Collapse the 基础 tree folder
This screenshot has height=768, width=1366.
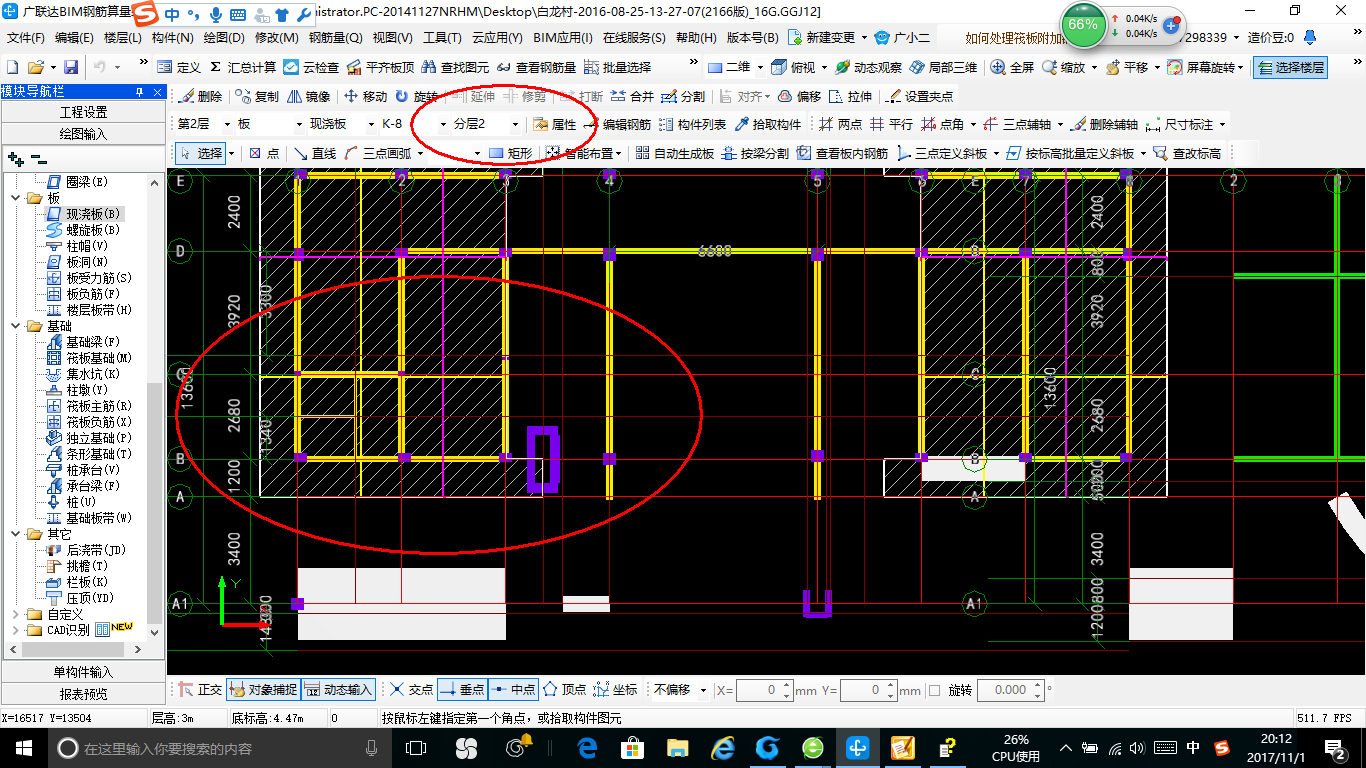pos(17,326)
